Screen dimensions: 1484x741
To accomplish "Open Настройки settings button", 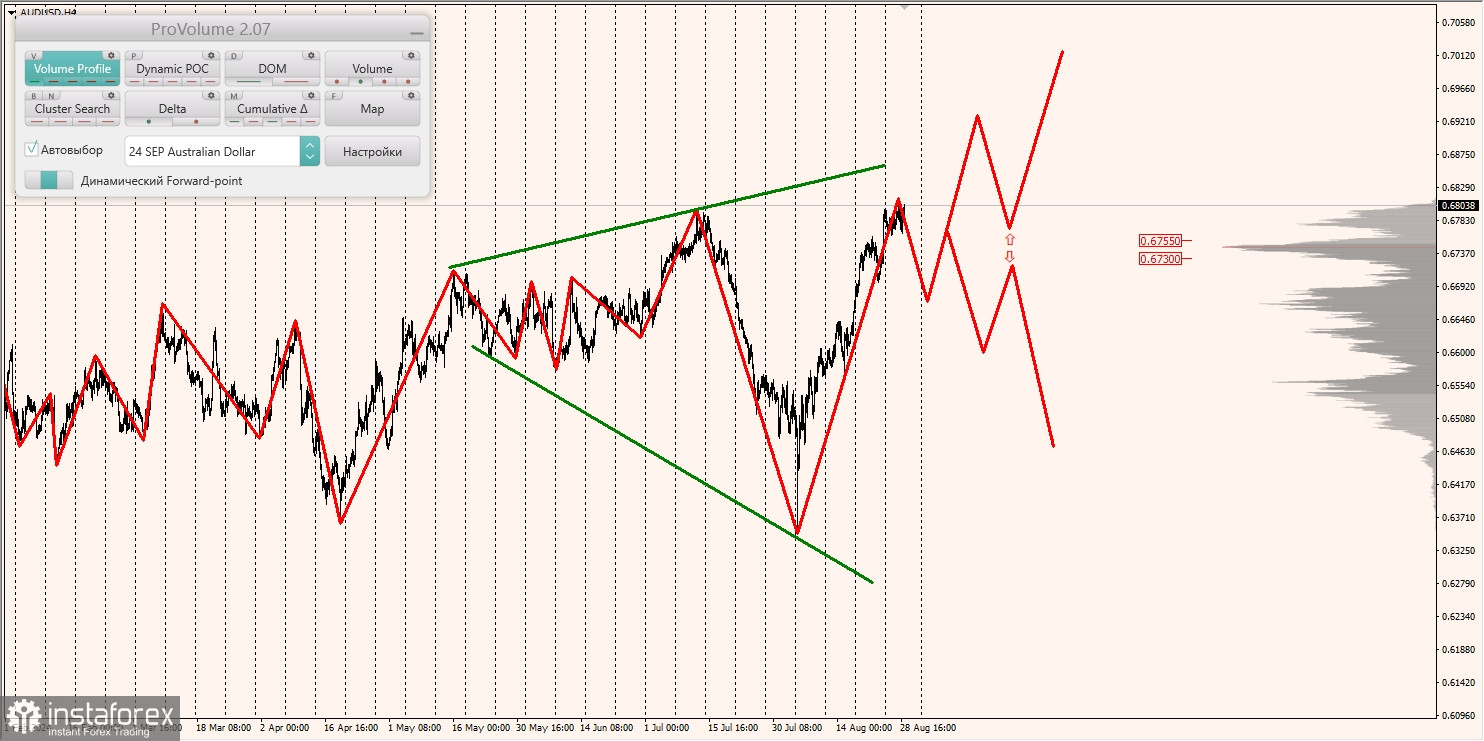I will [372, 151].
